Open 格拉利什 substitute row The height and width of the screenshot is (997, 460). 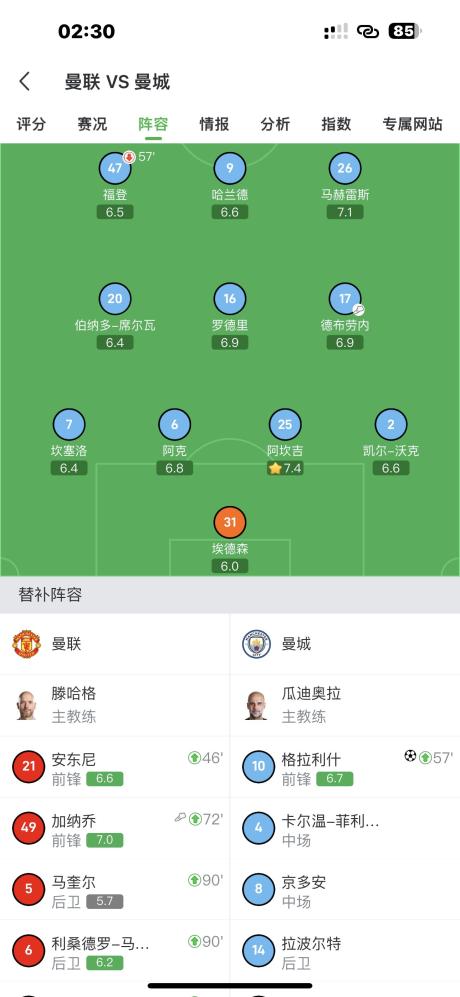coord(345,767)
